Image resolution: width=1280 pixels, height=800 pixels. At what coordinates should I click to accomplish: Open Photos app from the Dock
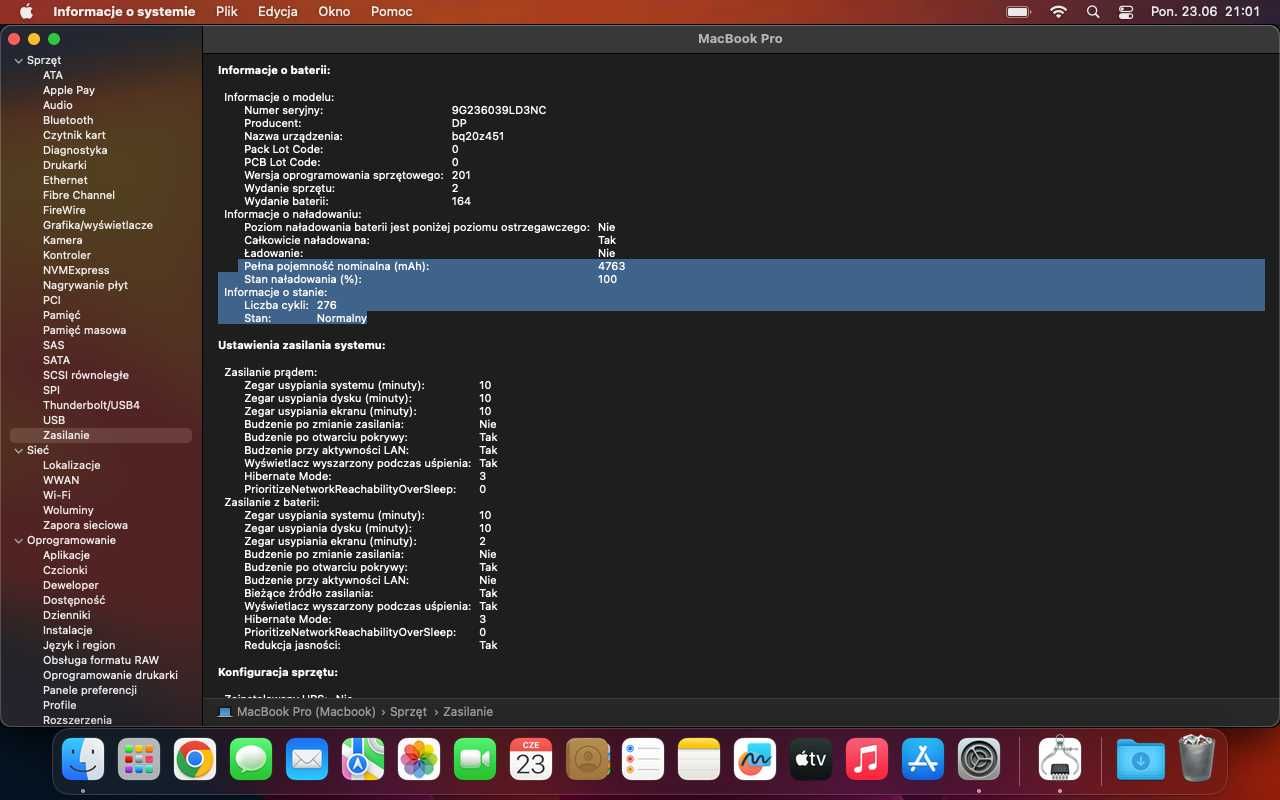coord(419,760)
